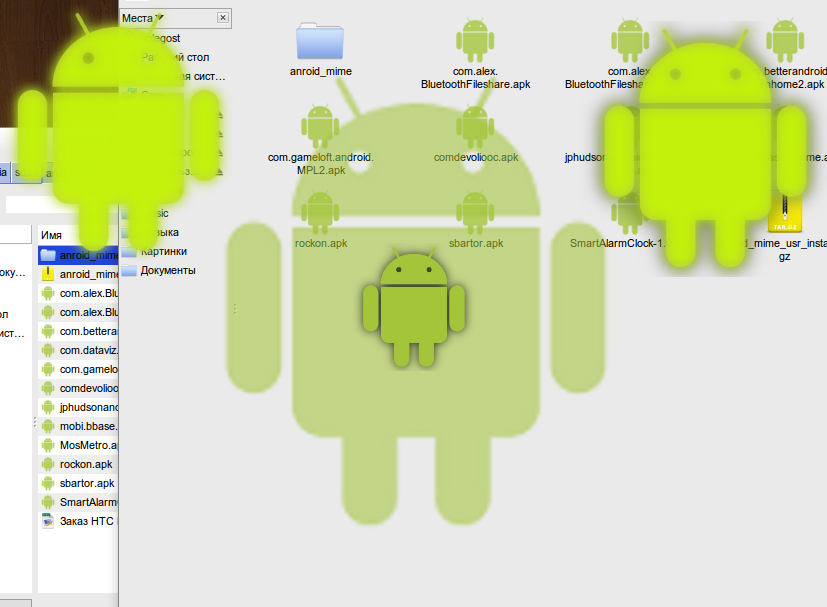Image resolution: width=827 pixels, height=607 pixels.
Task: Select the com.gamelo row in list
Action: pos(79,369)
